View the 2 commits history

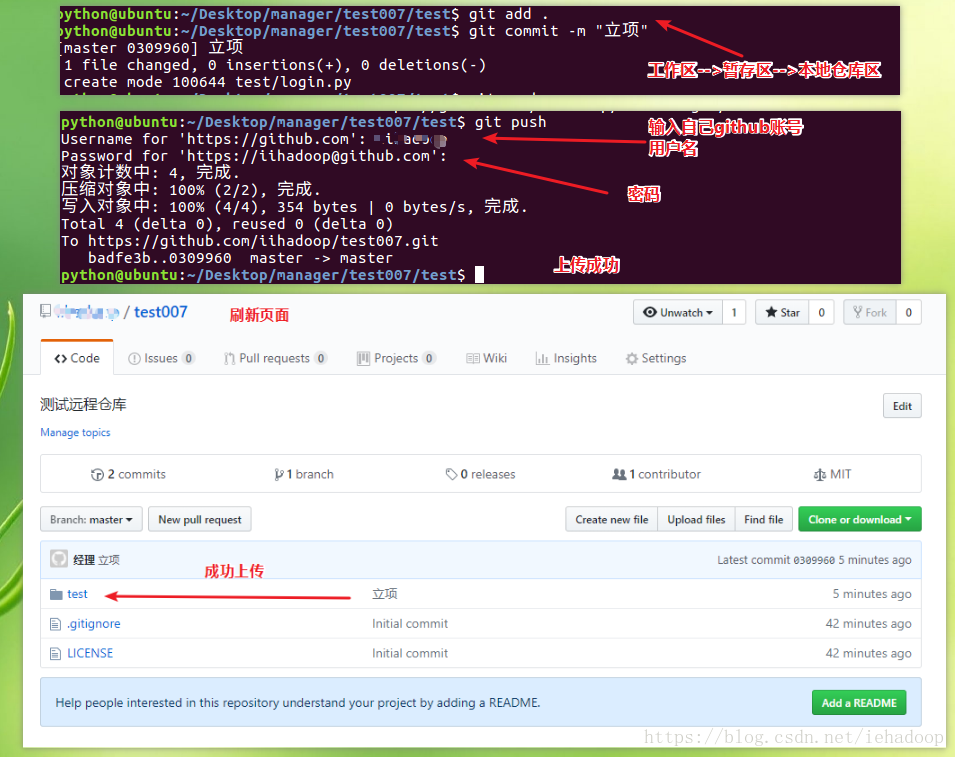pyautogui.click(x=128, y=474)
